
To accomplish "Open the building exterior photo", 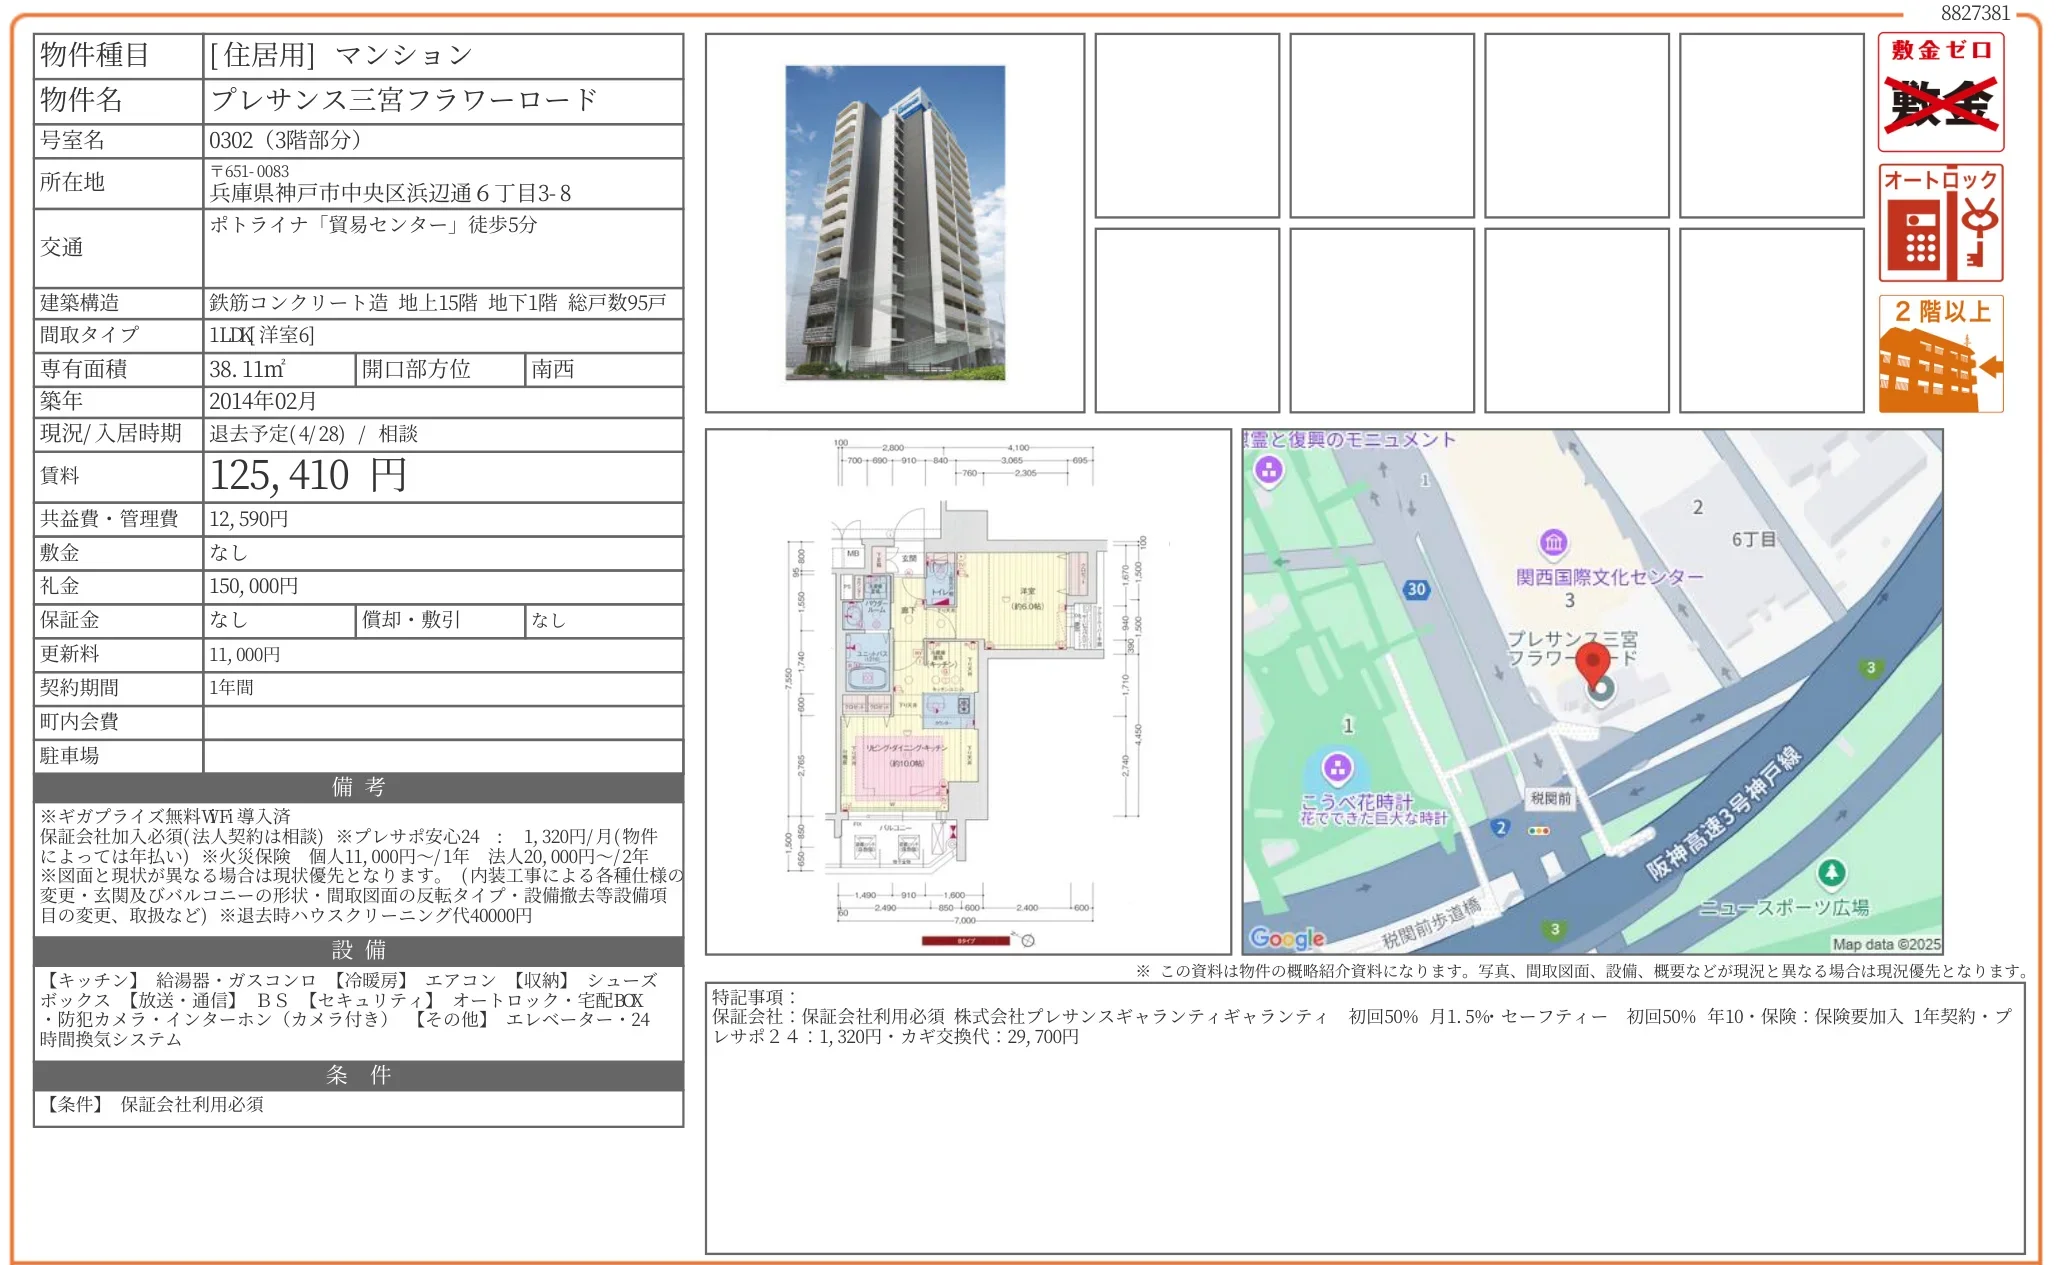I will click(895, 223).
